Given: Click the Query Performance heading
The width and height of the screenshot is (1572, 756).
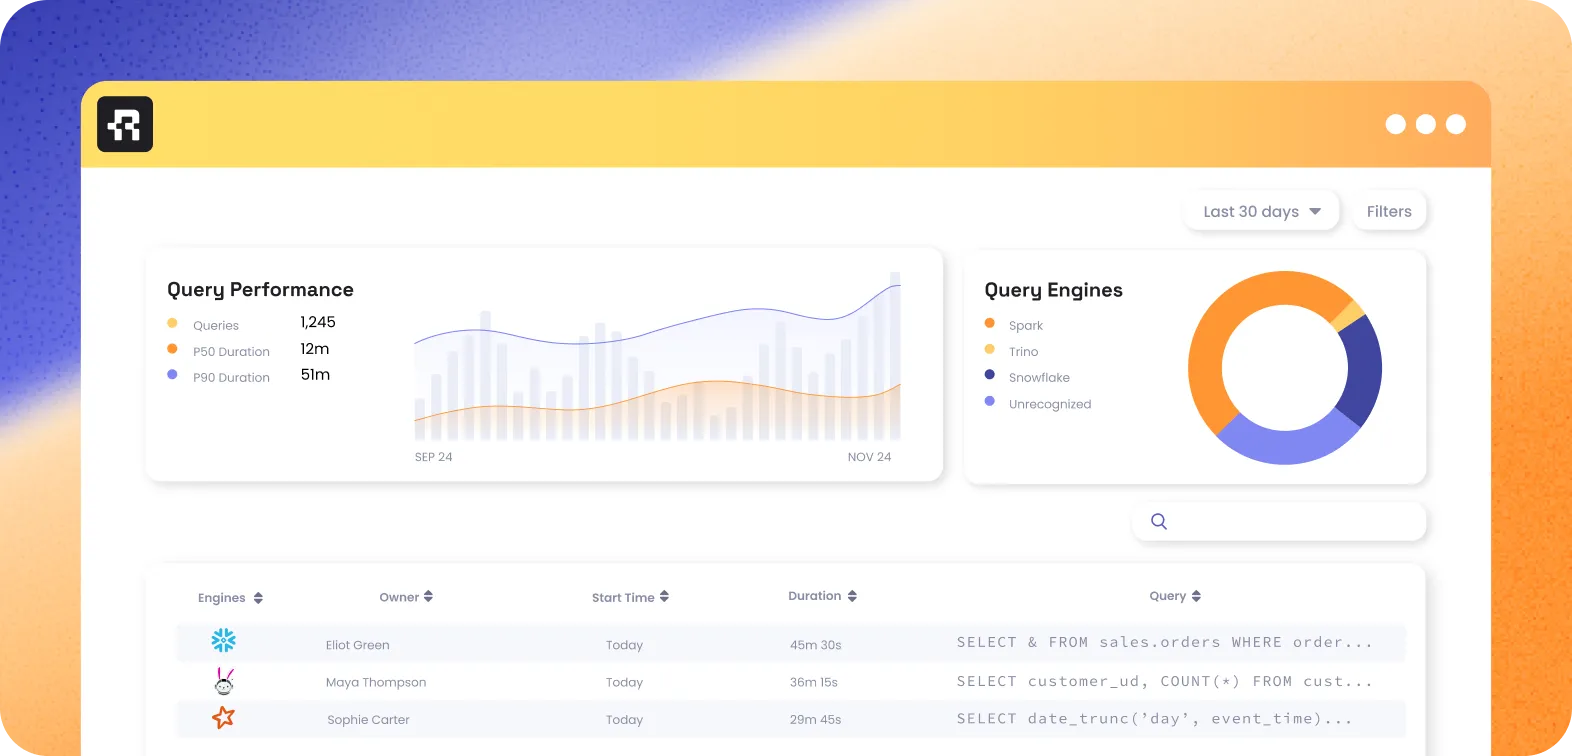Looking at the screenshot, I should [260, 290].
